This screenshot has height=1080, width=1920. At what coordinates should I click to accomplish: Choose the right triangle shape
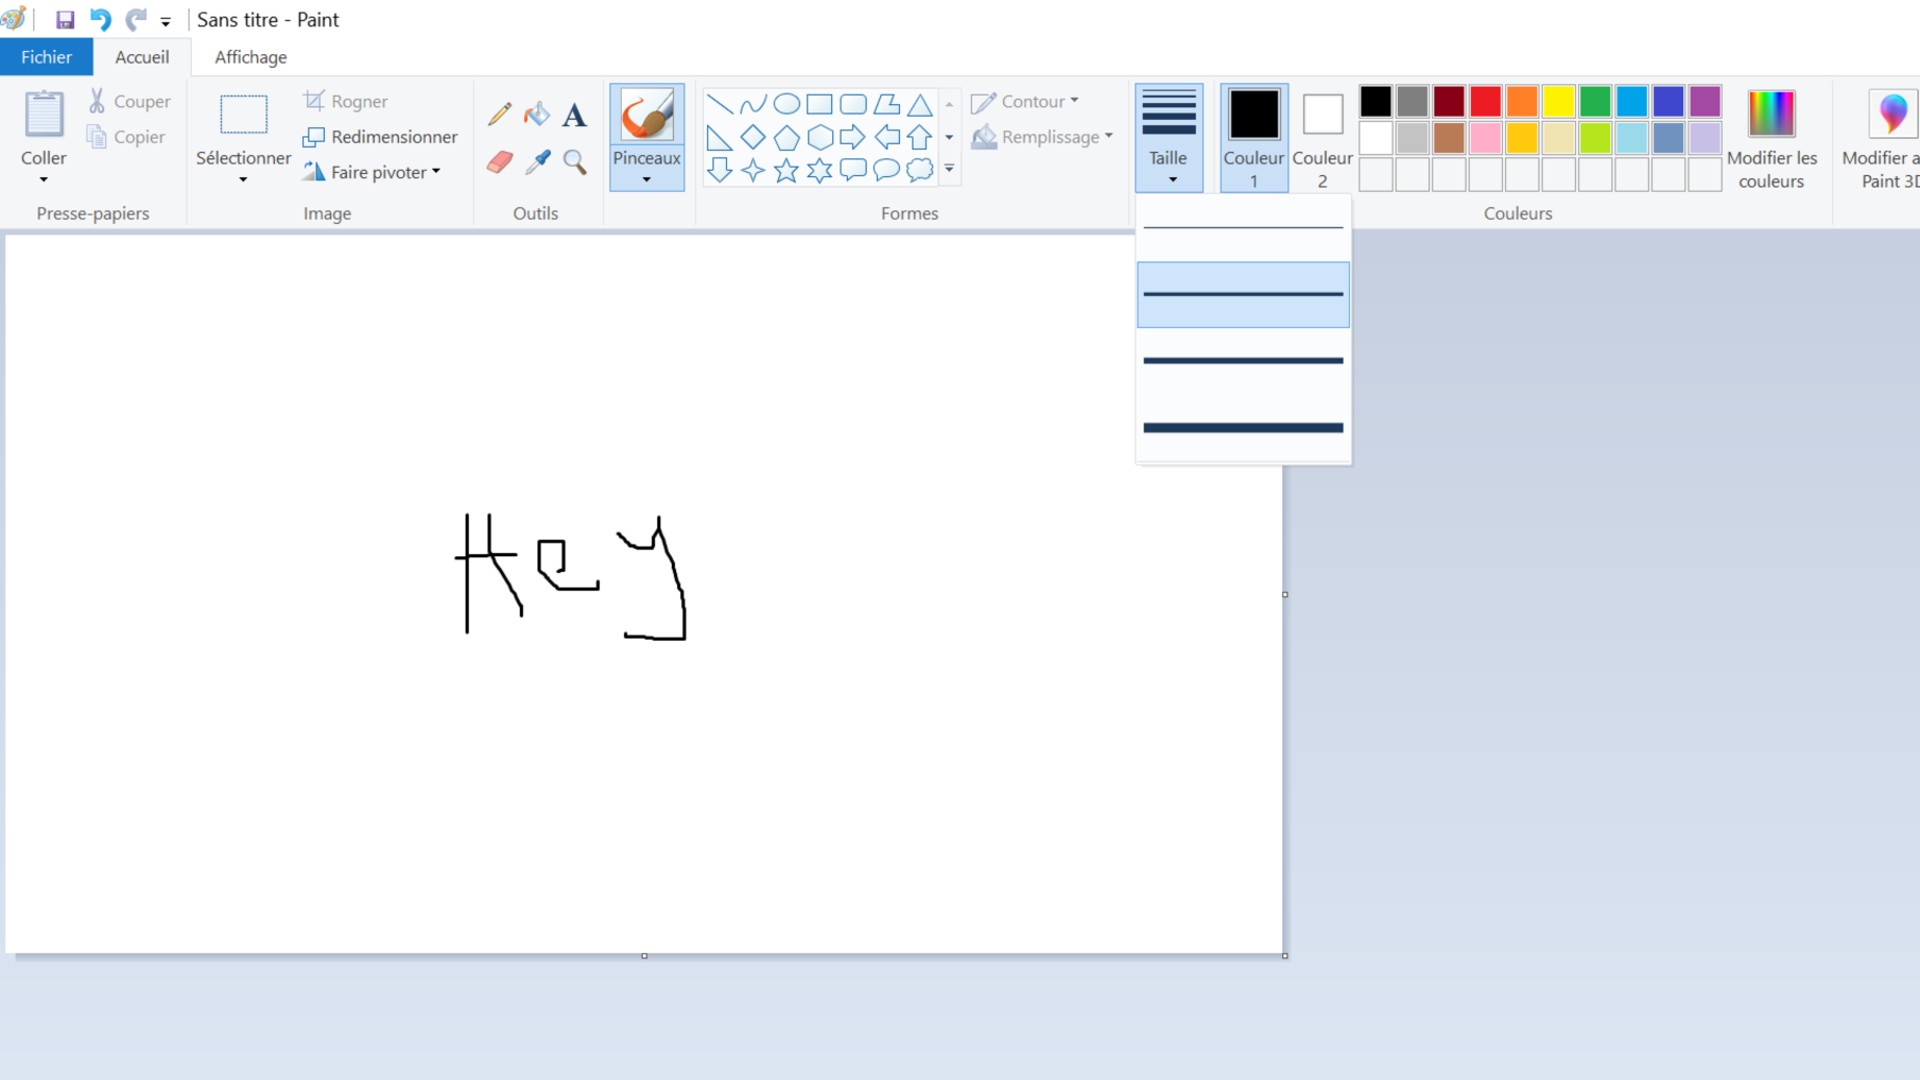719,137
